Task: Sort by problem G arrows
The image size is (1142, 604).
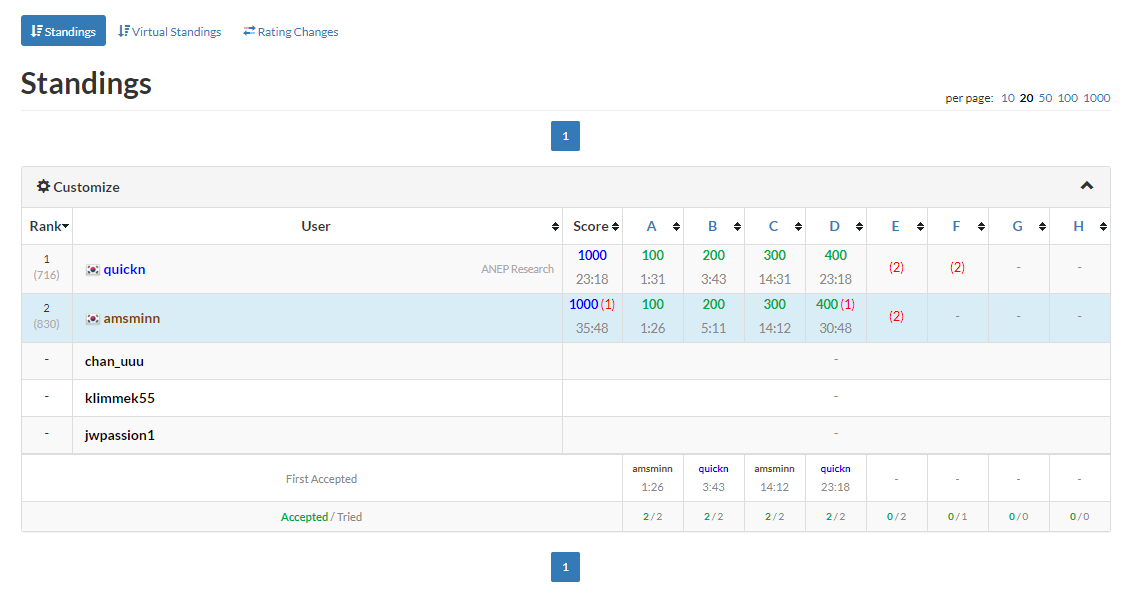Action: tap(1043, 227)
